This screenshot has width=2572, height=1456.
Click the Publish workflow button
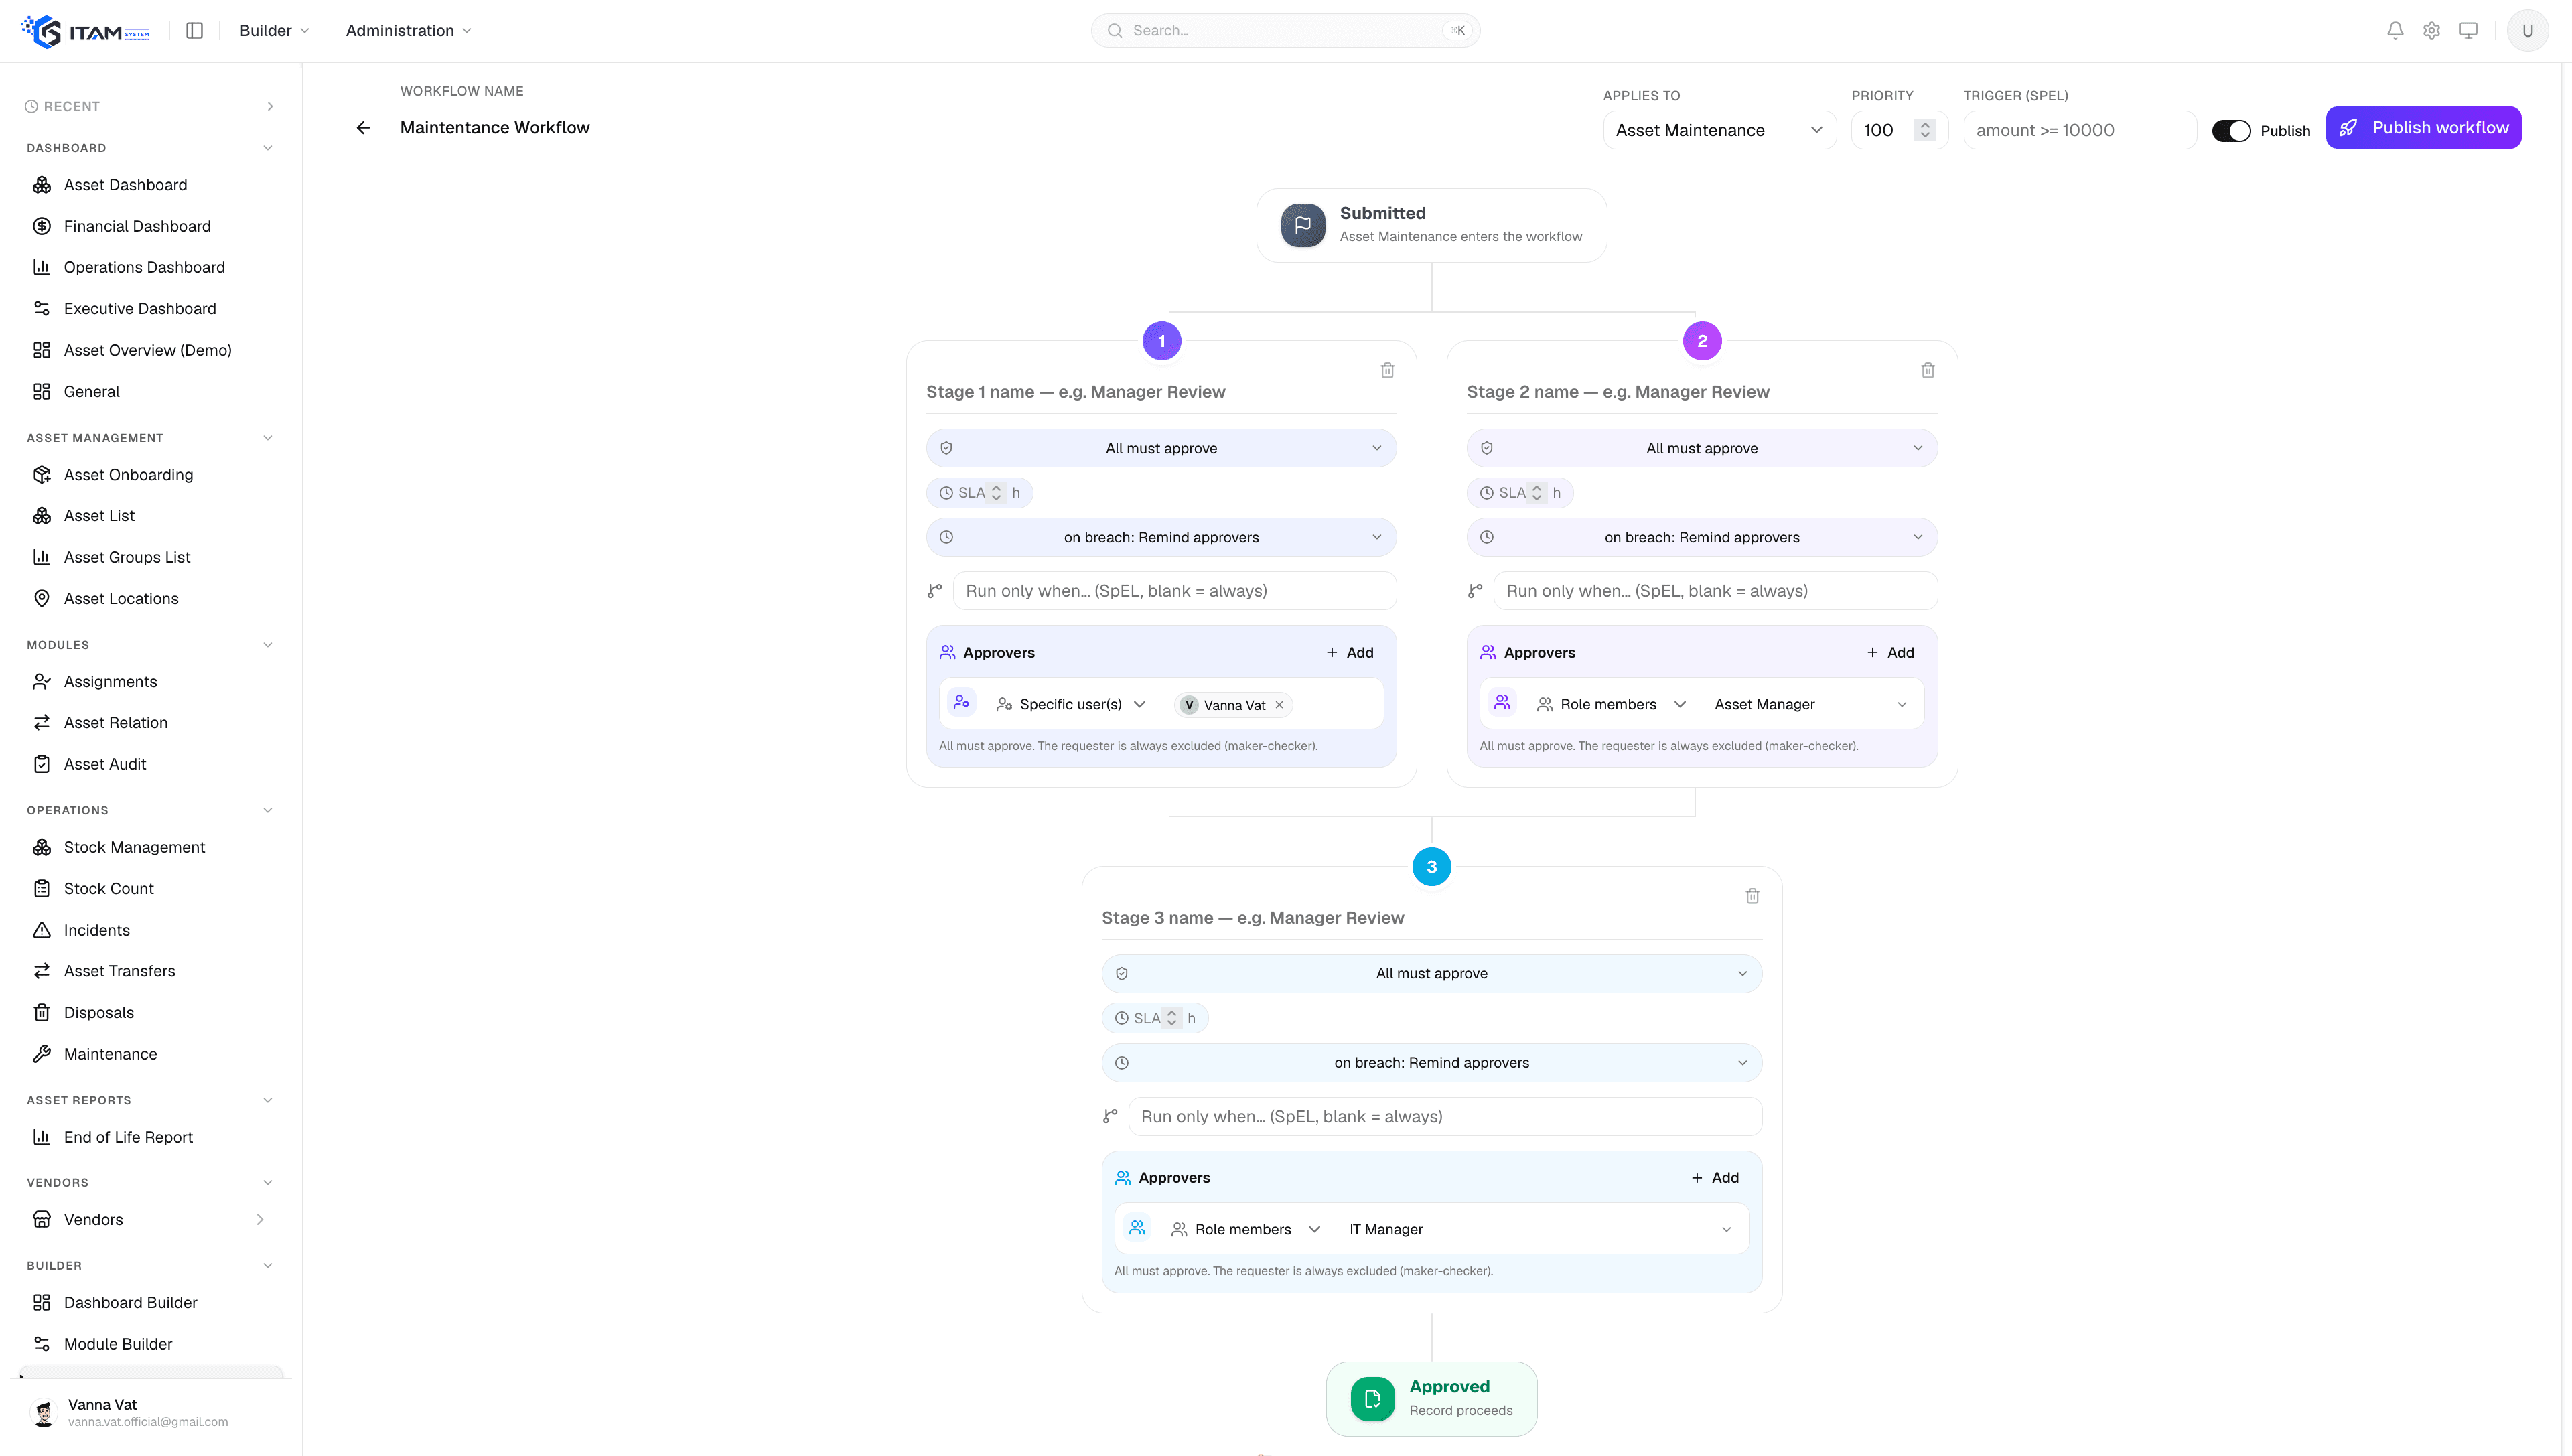point(2422,128)
